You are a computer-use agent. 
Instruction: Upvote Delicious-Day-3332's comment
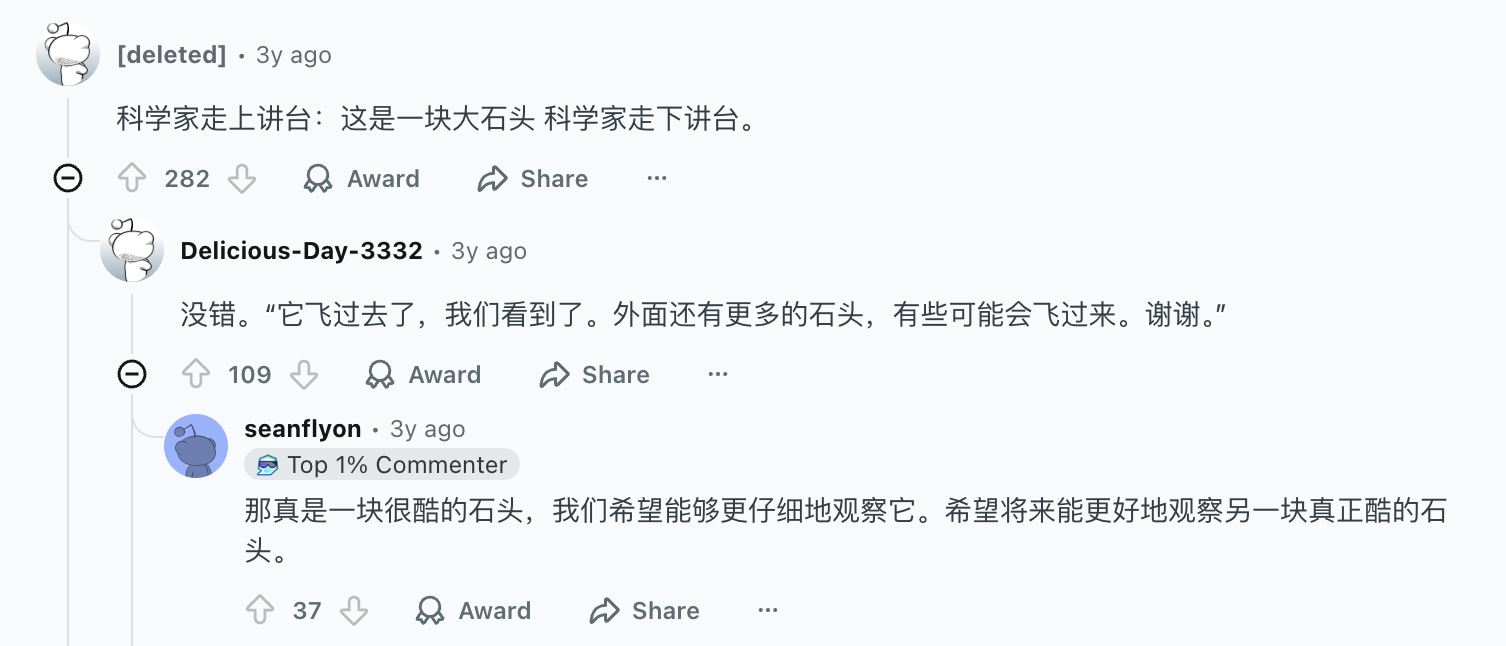coord(196,375)
